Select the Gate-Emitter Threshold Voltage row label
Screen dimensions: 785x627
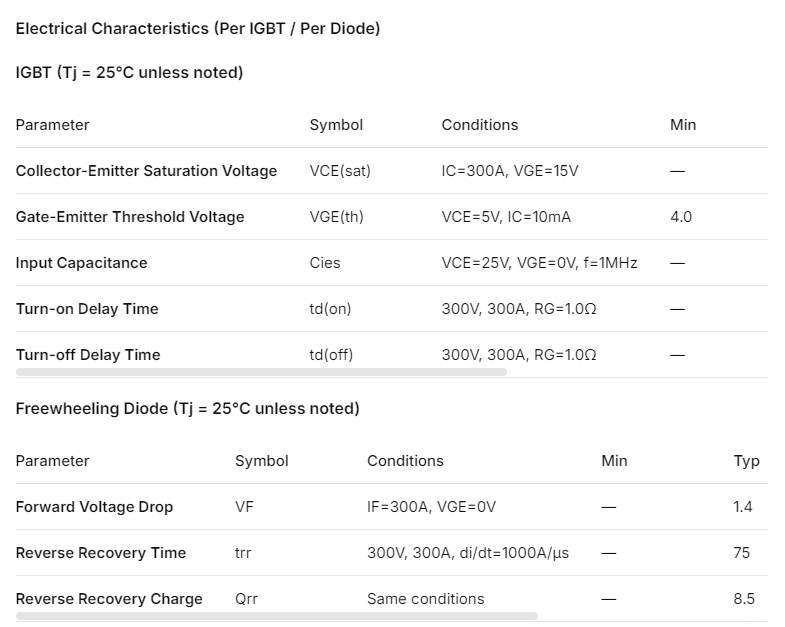tap(130, 217)
